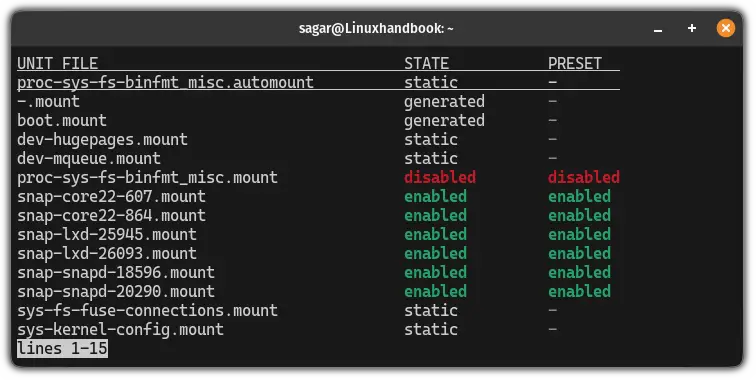This screenshot has height=380, width=756.
Task: Minimize the terminal window
Action: (x=658, y=29)
